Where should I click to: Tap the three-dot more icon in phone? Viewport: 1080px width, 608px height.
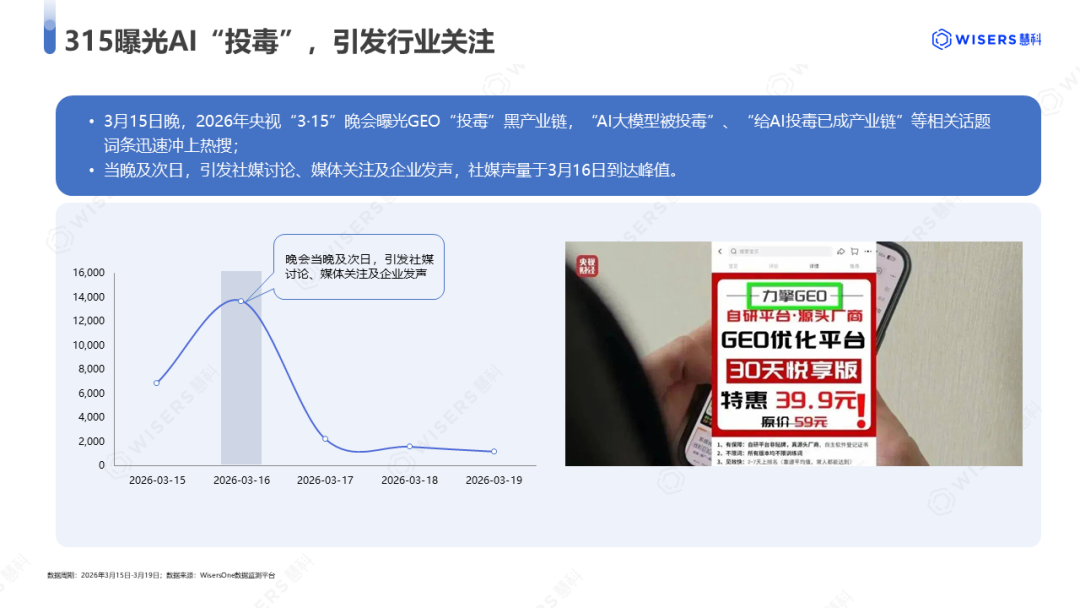868,250
